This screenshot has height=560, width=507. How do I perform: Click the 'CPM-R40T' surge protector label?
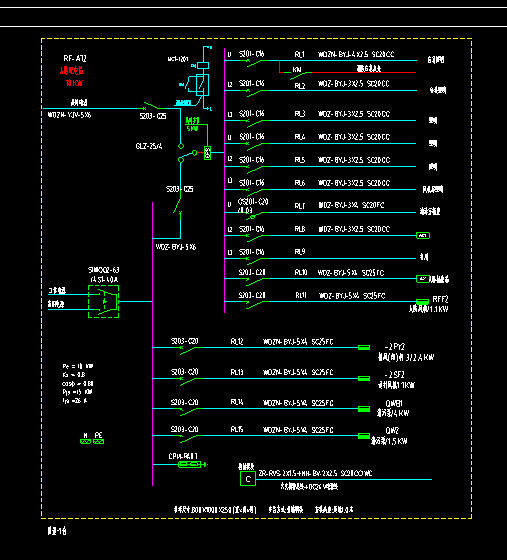[183, 456]
